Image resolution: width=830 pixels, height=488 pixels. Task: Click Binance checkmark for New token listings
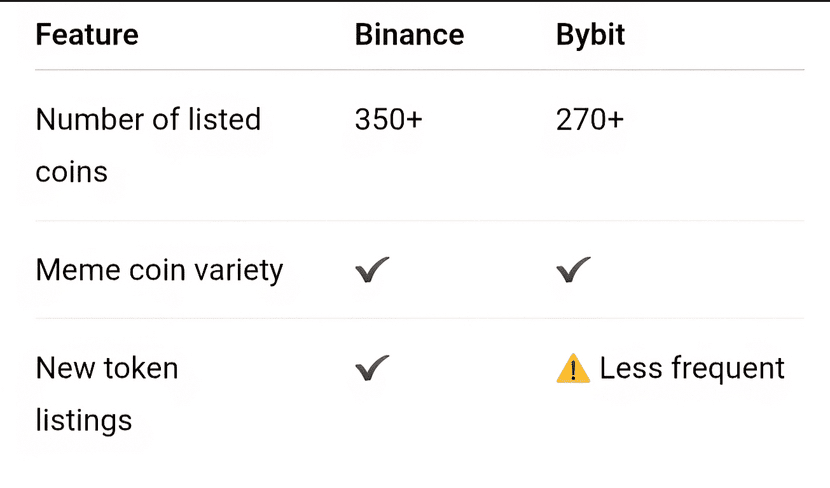(372, 369)
